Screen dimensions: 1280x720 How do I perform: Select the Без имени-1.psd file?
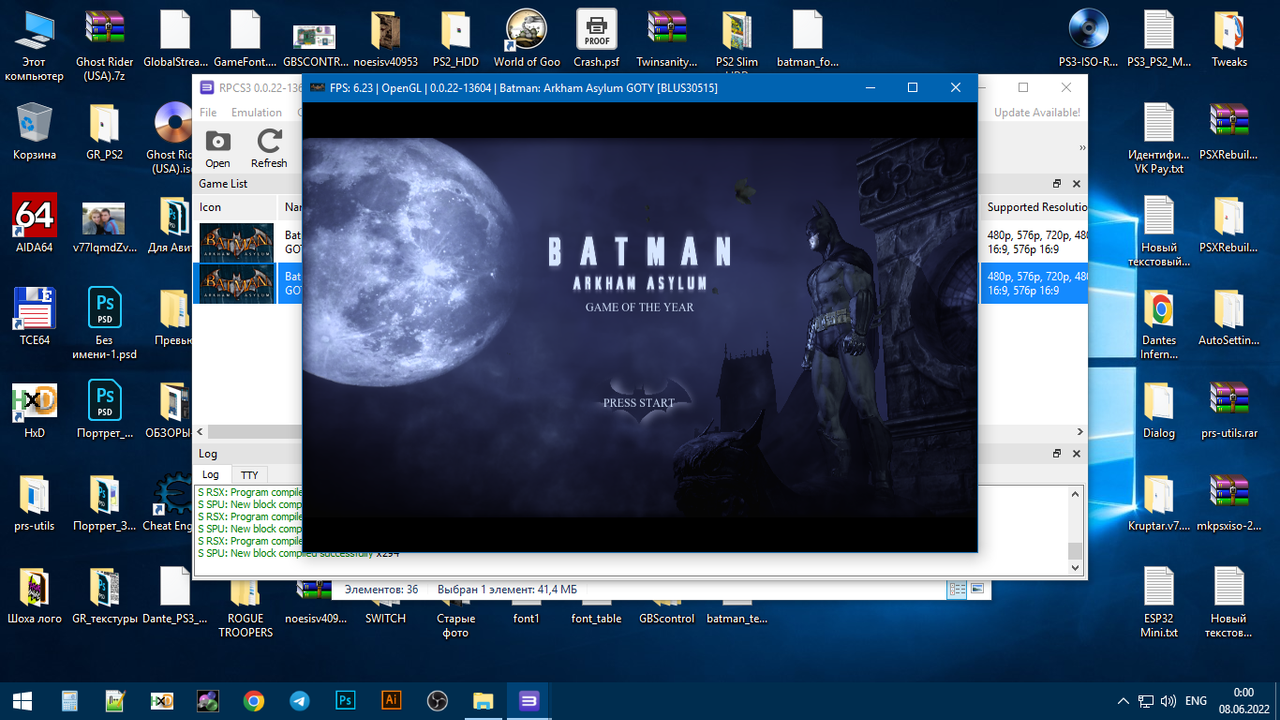point(104,323)
